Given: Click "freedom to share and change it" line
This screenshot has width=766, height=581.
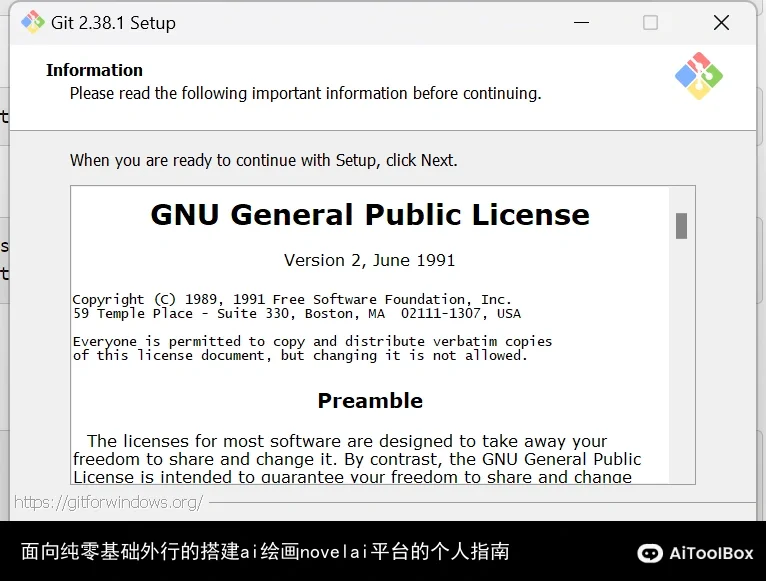Looking at the screenshot, I should (357, 459).
